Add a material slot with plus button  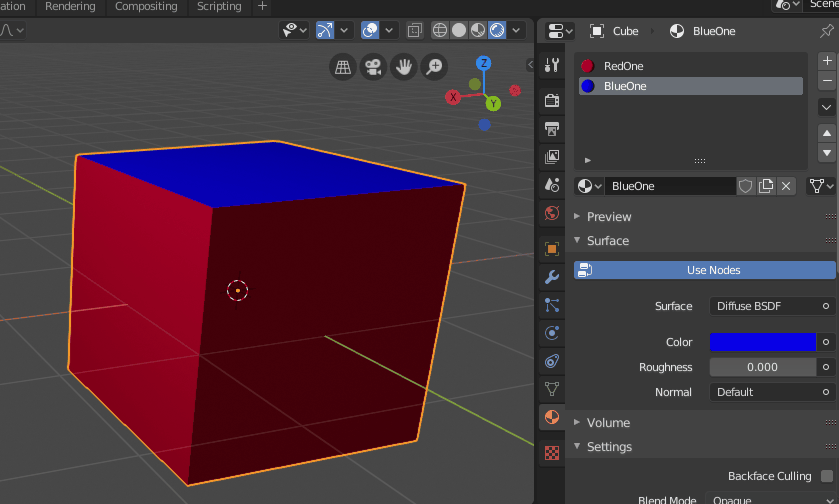tap(827, 61)
